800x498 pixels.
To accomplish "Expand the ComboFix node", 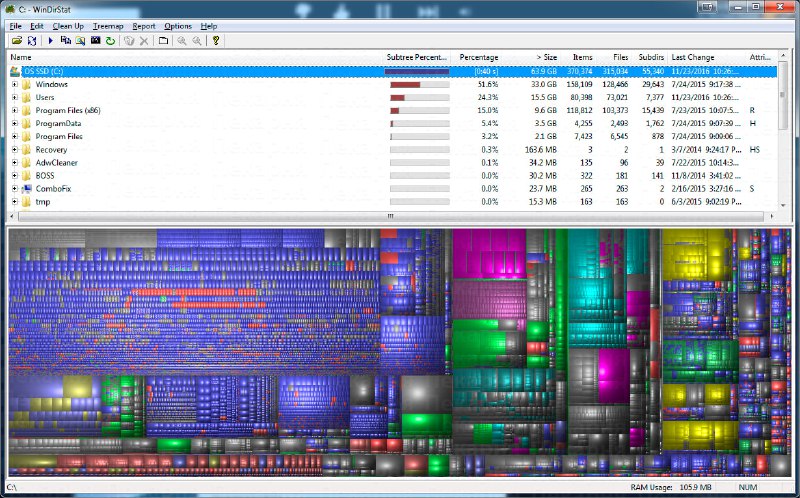I will pyautogui.click(x=15, y=189).
